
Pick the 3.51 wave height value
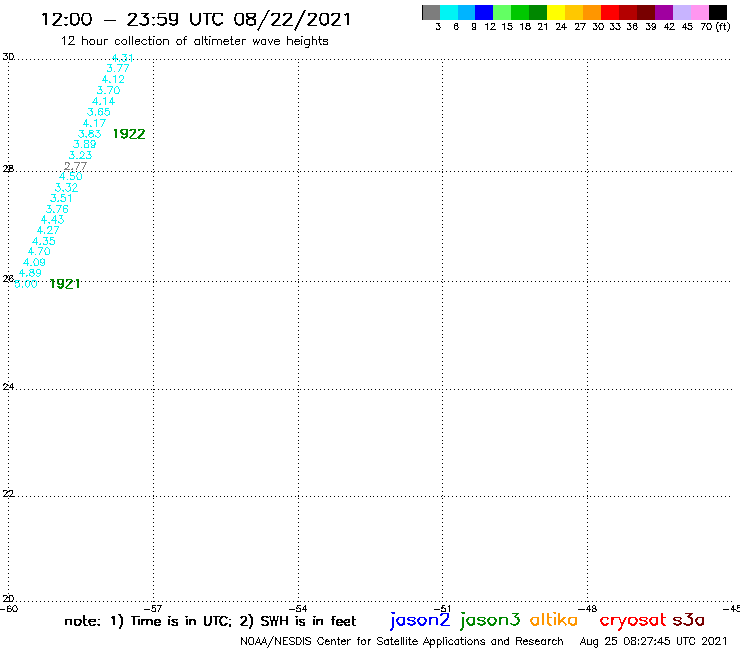61,198
